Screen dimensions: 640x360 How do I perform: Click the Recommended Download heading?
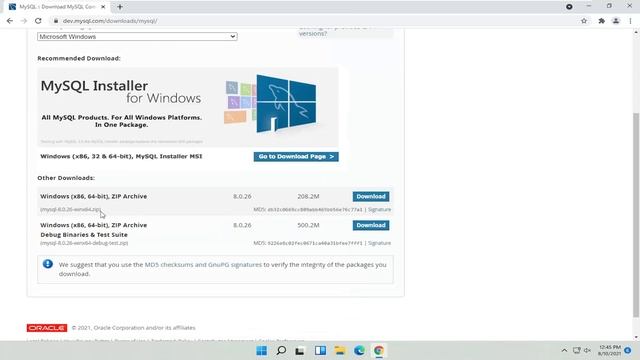point(79,58)
